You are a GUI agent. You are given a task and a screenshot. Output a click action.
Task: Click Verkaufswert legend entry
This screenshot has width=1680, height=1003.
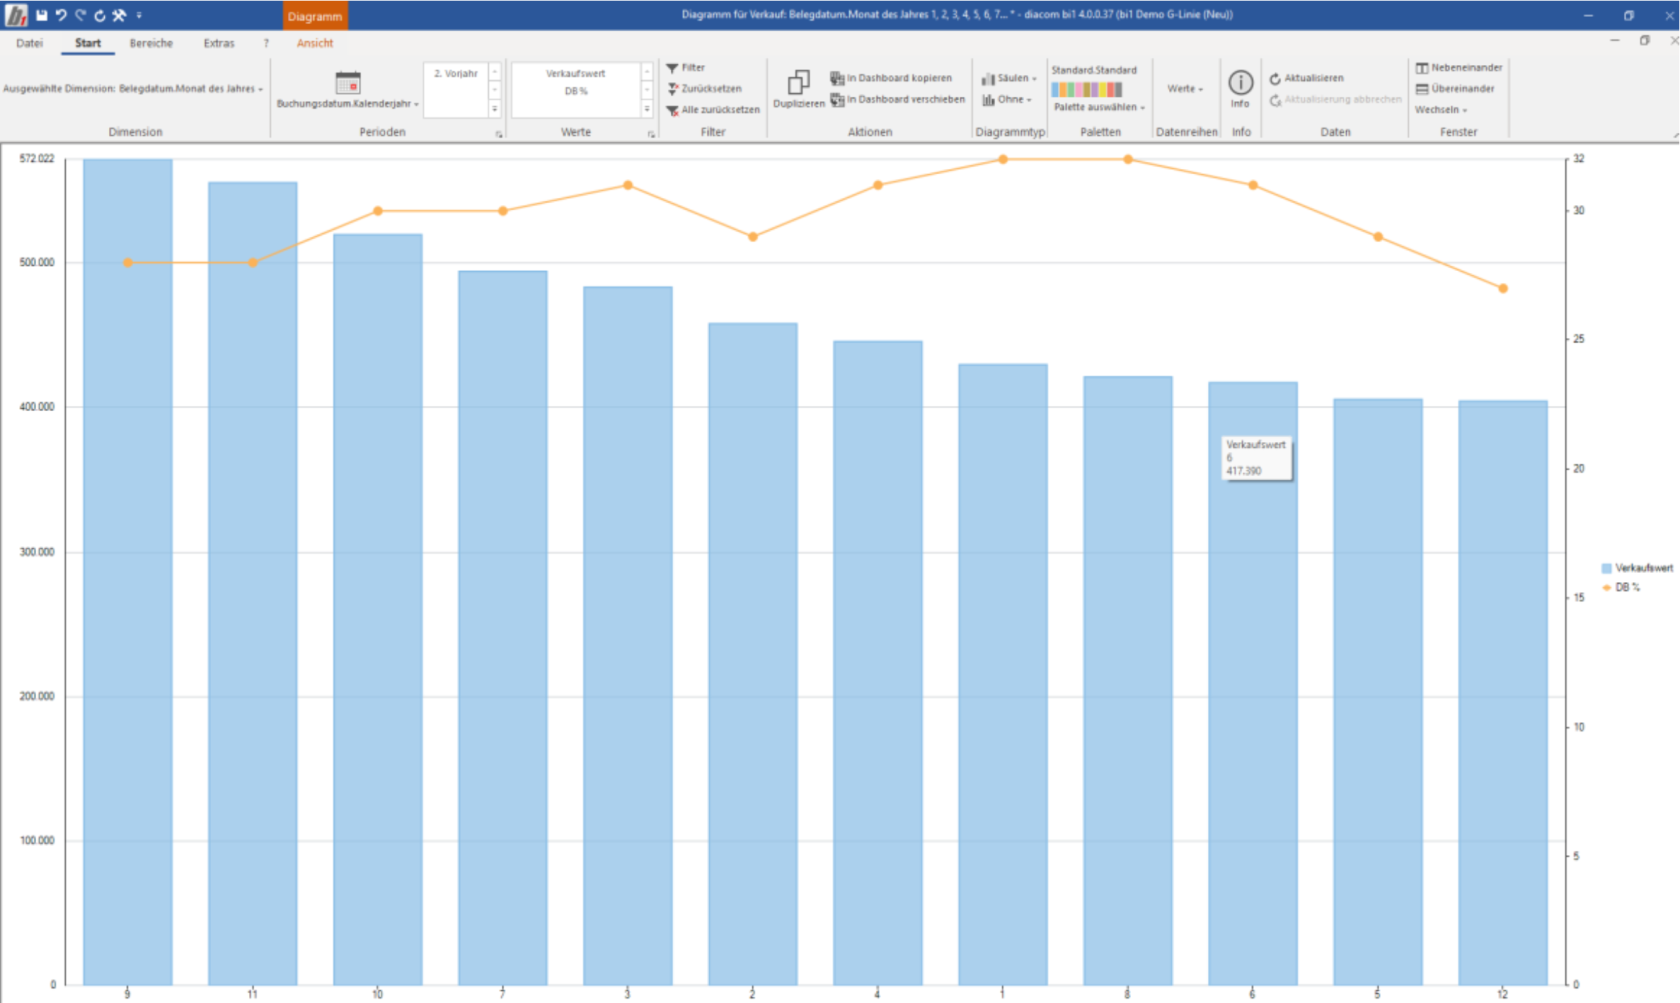coord(1638,568)
